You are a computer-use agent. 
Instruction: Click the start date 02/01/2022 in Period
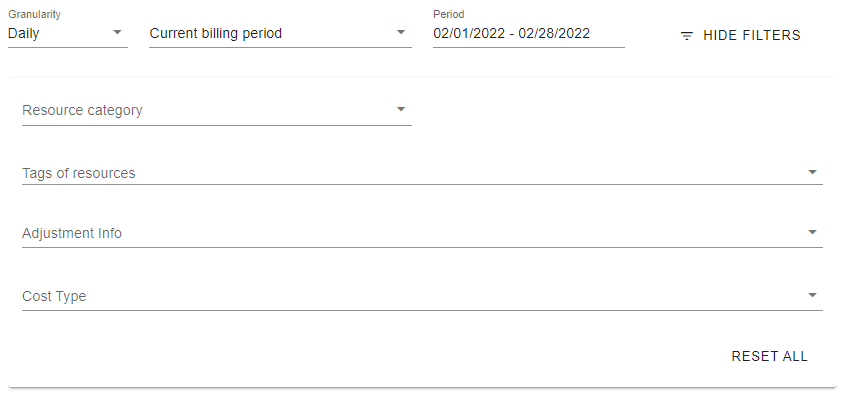469,34
